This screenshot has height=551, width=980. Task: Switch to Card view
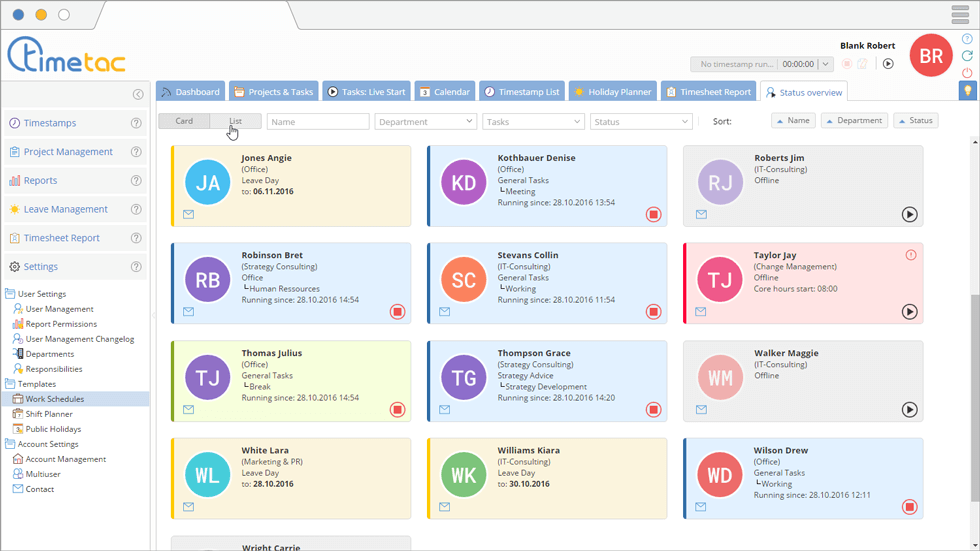(184, 121)
